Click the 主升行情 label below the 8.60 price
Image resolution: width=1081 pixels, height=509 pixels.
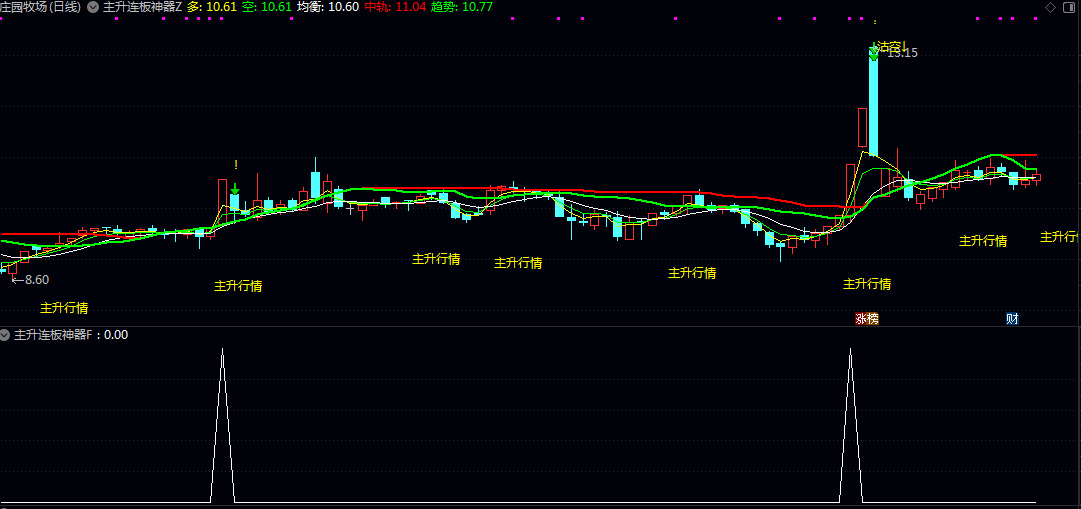tap(64, 308)
